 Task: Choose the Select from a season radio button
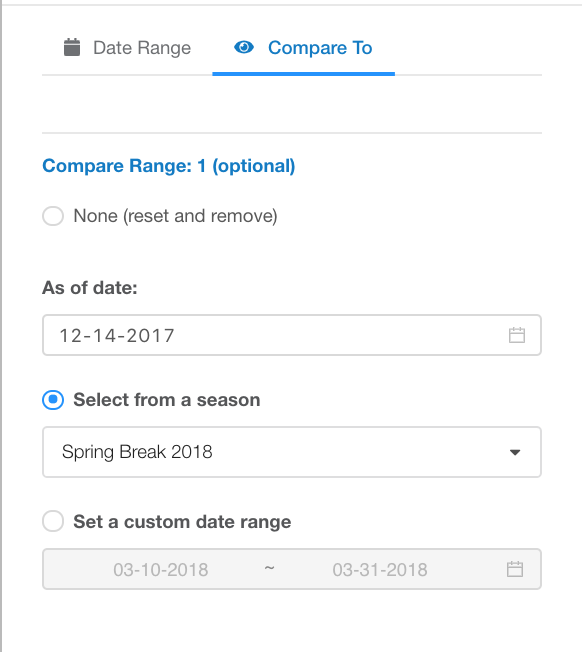pyautogui.click(x=53, y=400)
